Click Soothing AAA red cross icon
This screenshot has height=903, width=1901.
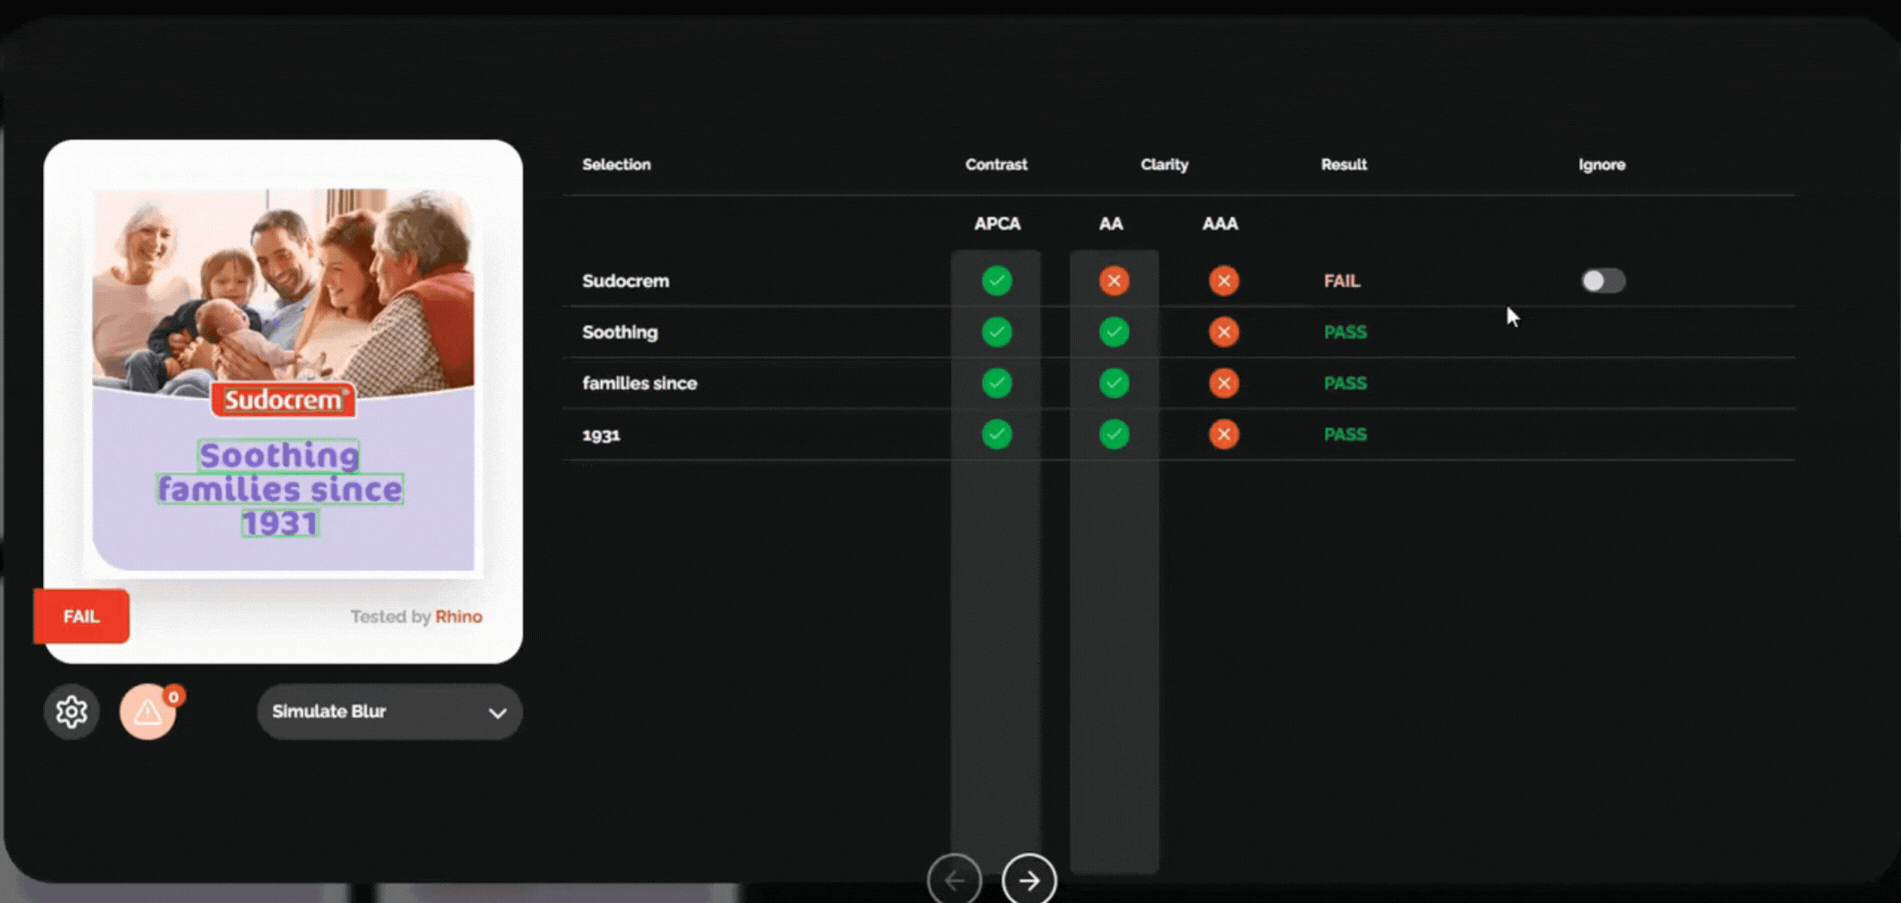pyautogui.click(x=1223, y=332)
